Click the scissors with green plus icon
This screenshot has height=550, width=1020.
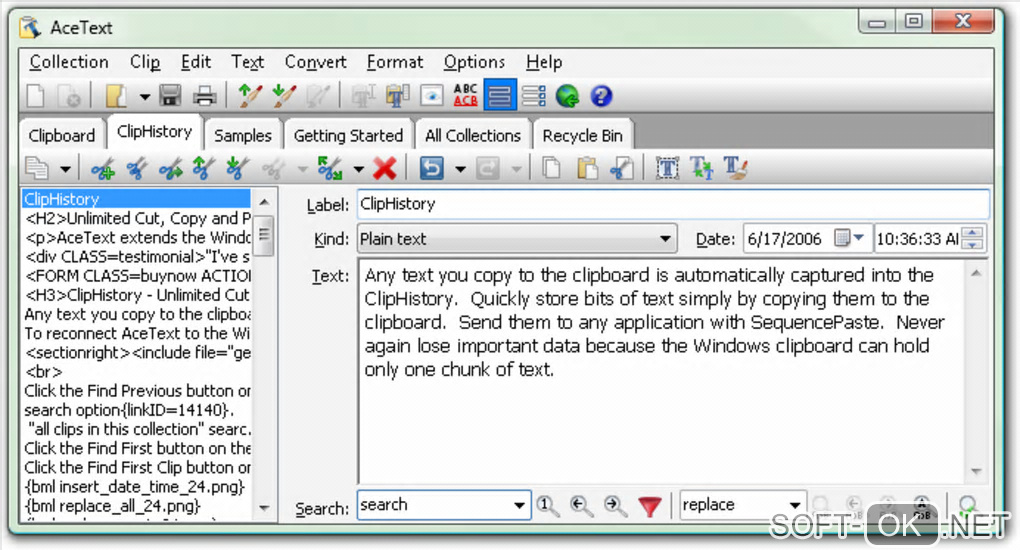[x=103, y=169]
